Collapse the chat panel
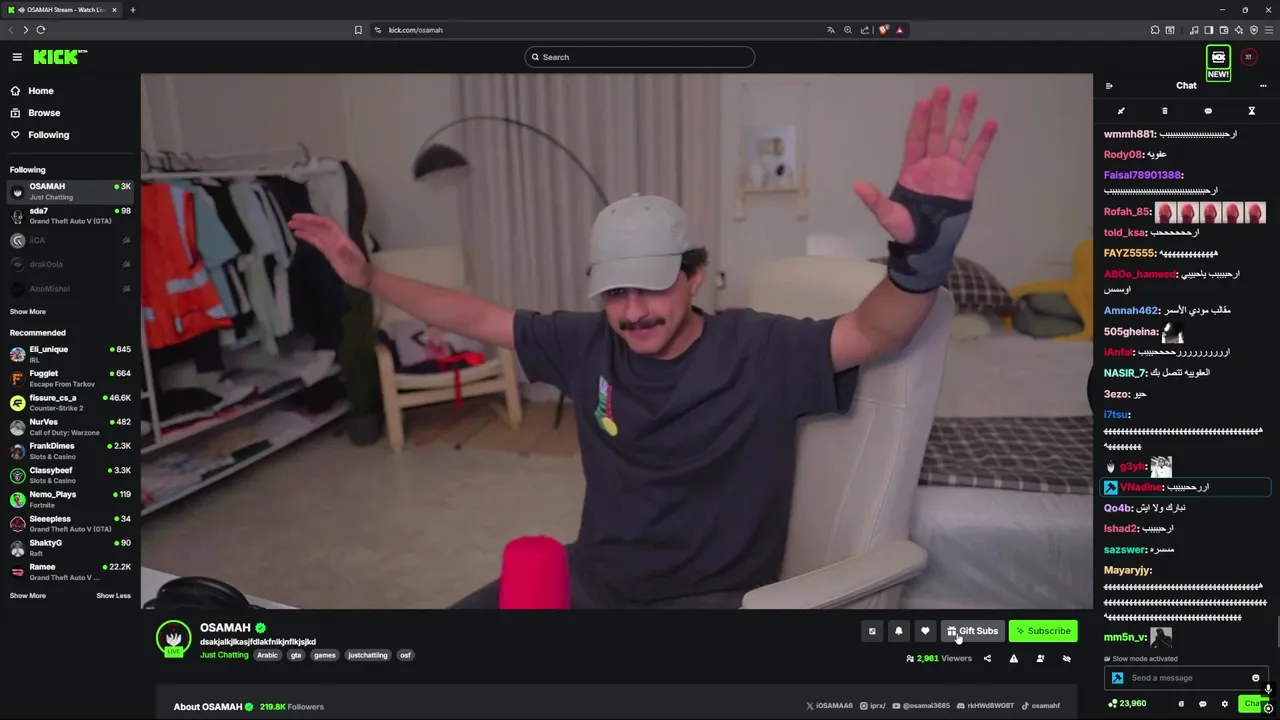 point(1109,86)
